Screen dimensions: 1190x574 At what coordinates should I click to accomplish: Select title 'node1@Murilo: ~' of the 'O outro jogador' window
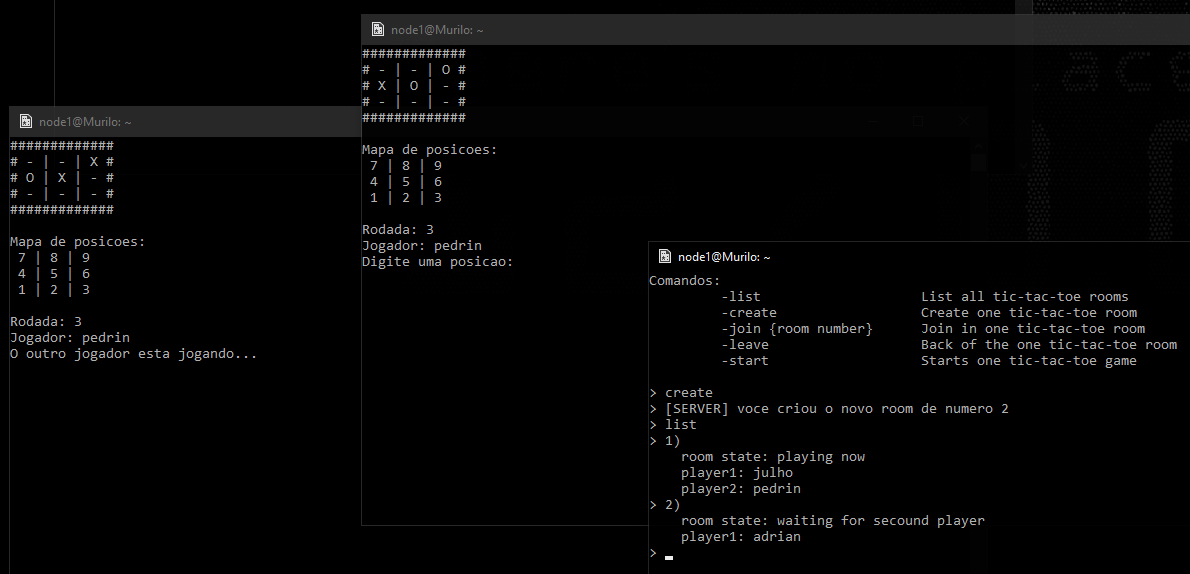(85, 122)
